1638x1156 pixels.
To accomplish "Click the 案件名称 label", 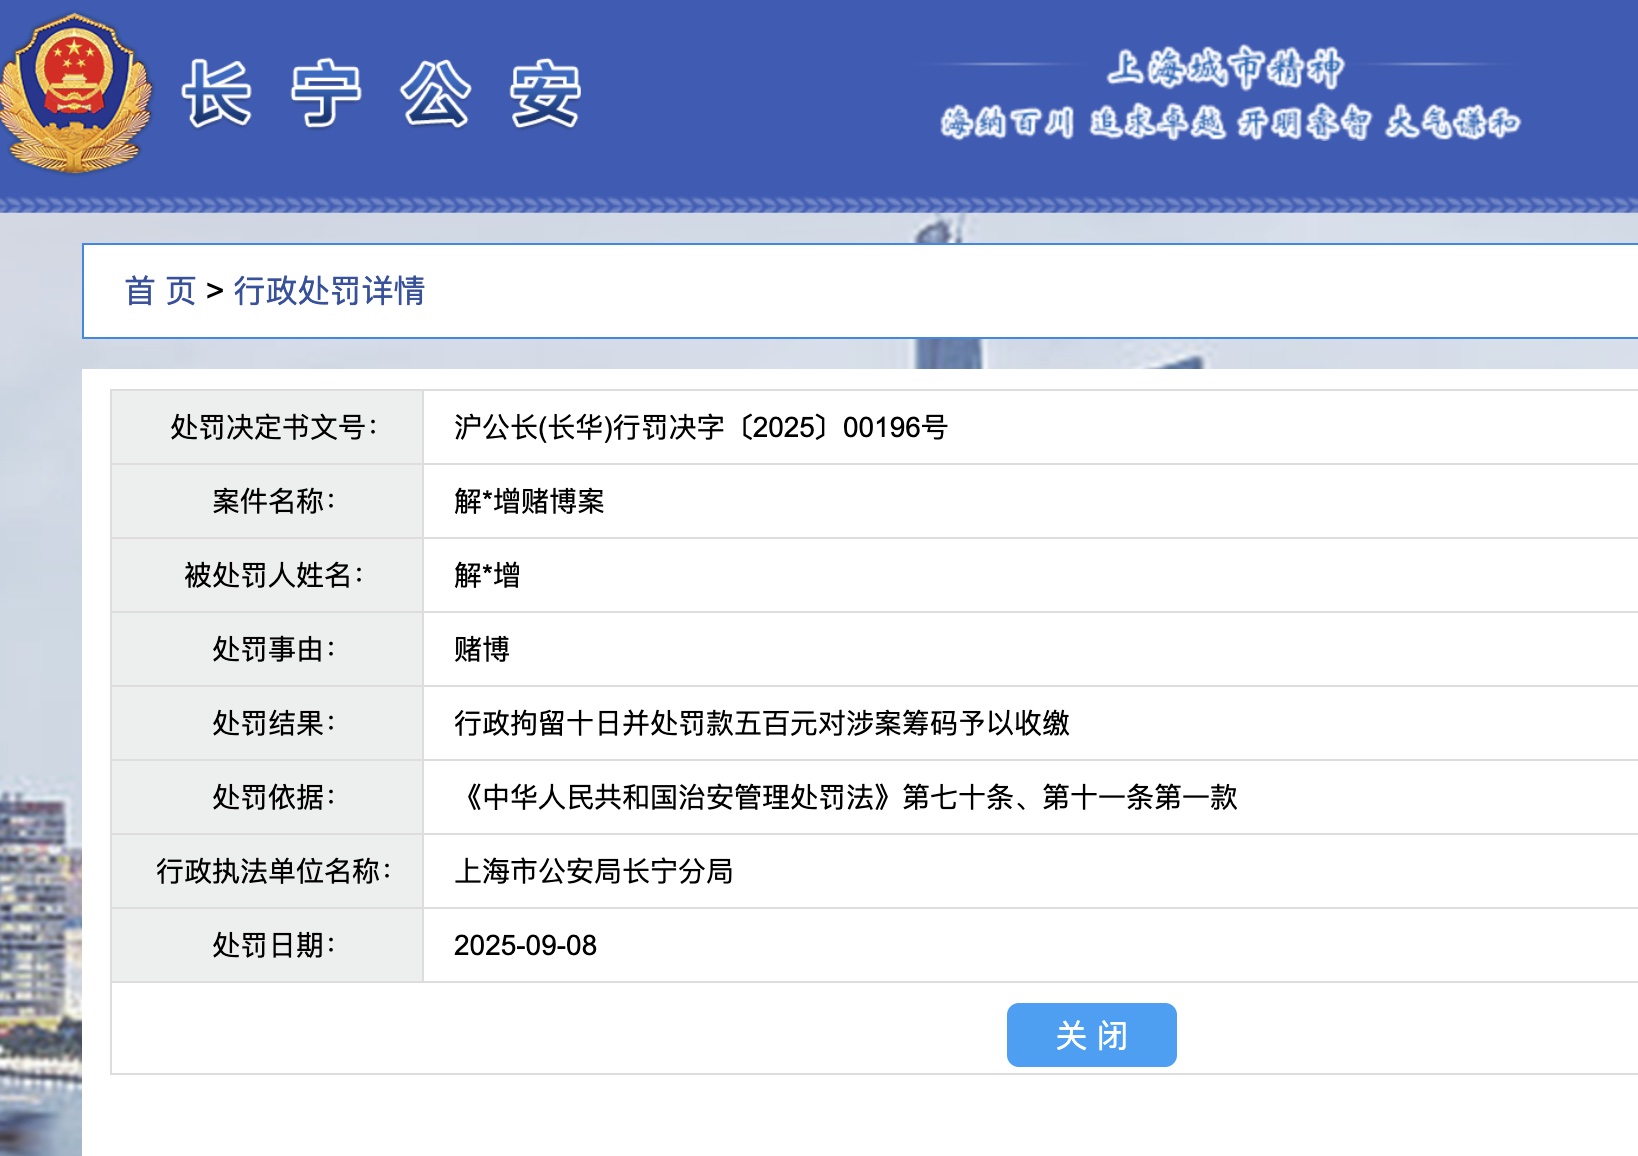I will click(274, 501).
